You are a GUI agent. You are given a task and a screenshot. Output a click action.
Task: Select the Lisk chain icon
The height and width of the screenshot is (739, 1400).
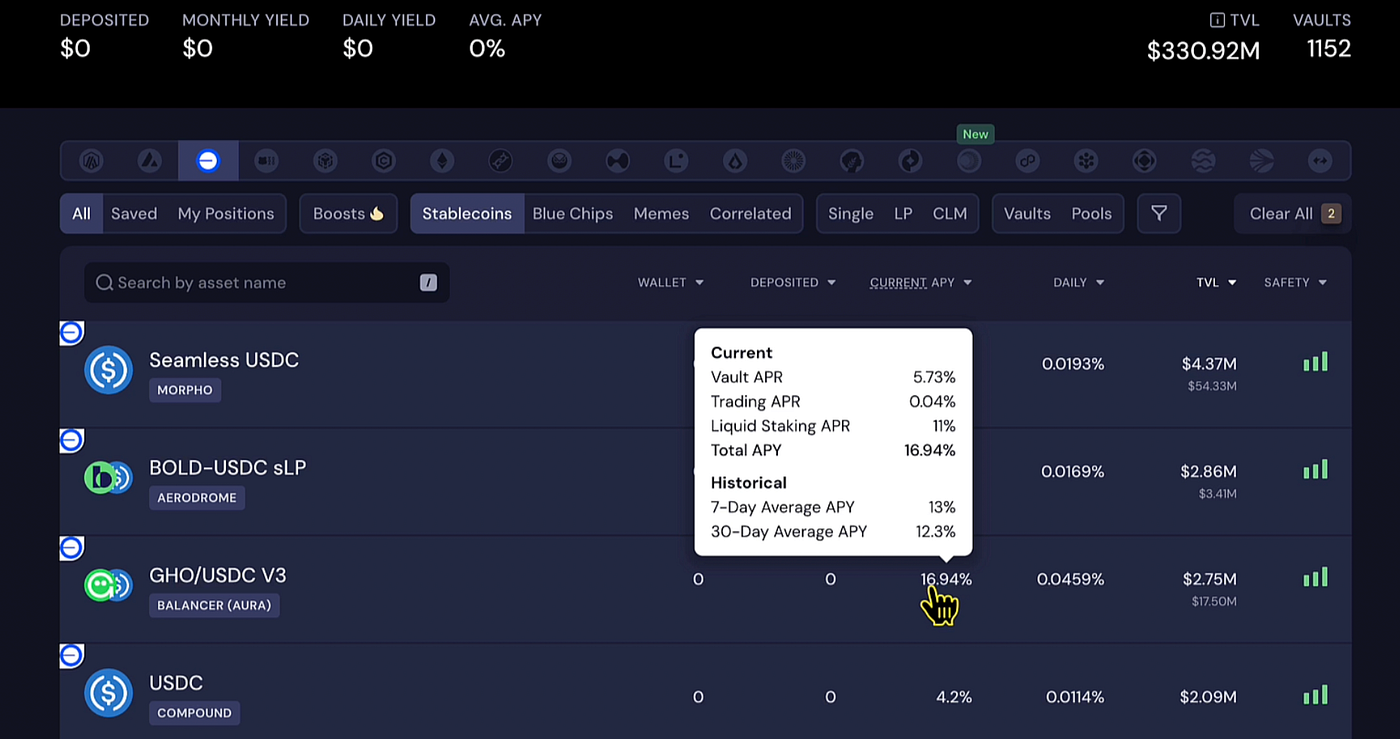(x=735, y=160)
